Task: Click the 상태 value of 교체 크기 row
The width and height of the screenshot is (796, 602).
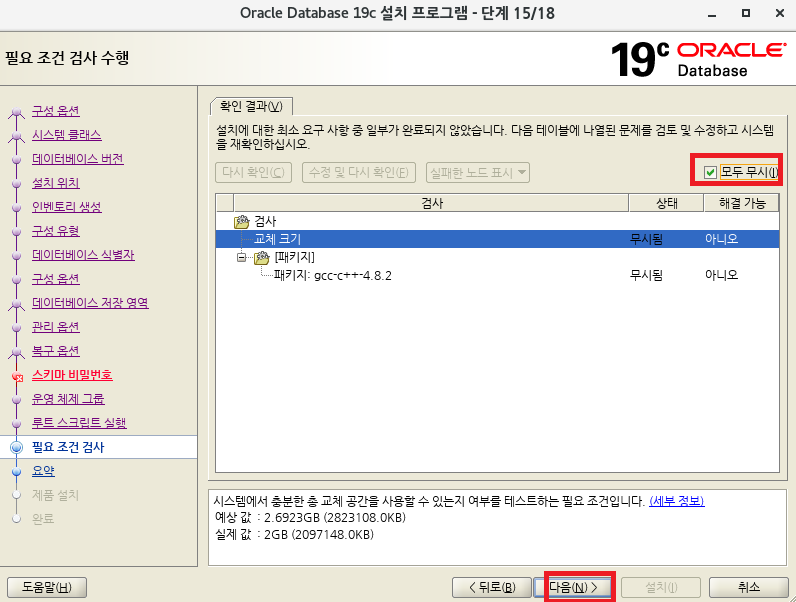Action: click(646, 239)
